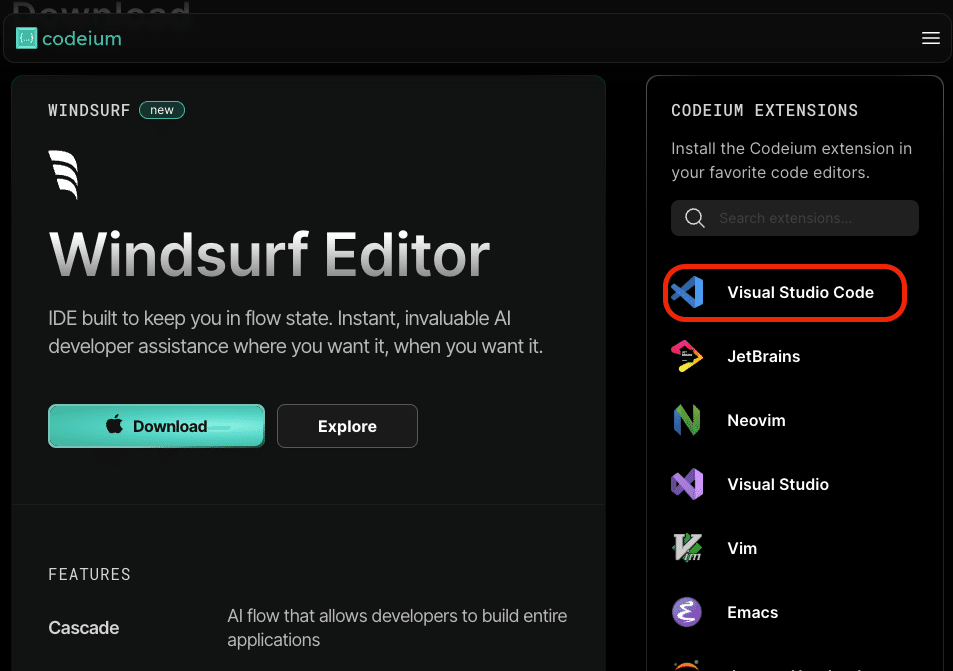Select the Vim extension icon
Viewport: 953px width, 671px height.
pyautogui.click(x=686, y=548)
